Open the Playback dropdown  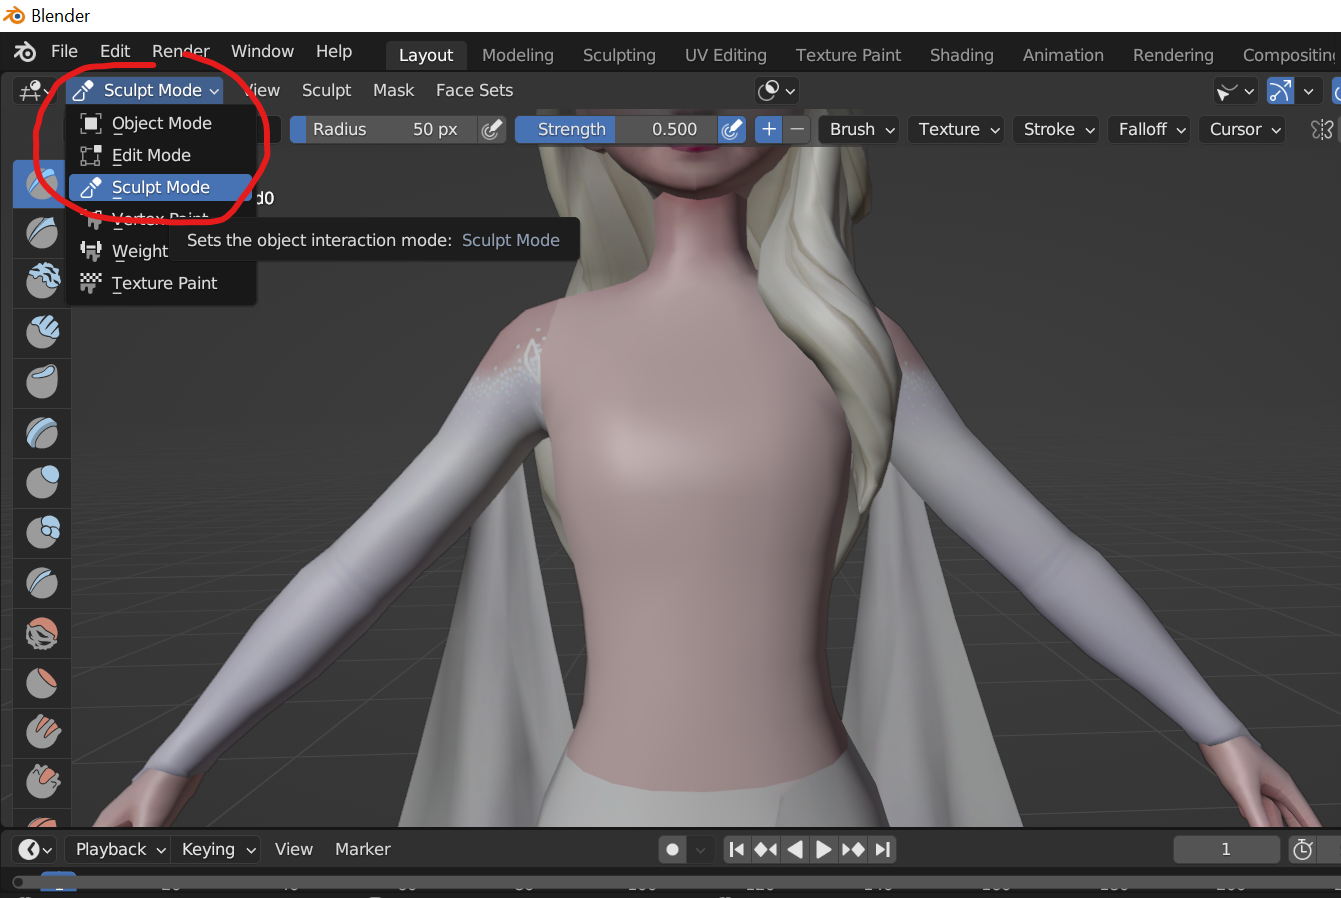tap(119, 849)
